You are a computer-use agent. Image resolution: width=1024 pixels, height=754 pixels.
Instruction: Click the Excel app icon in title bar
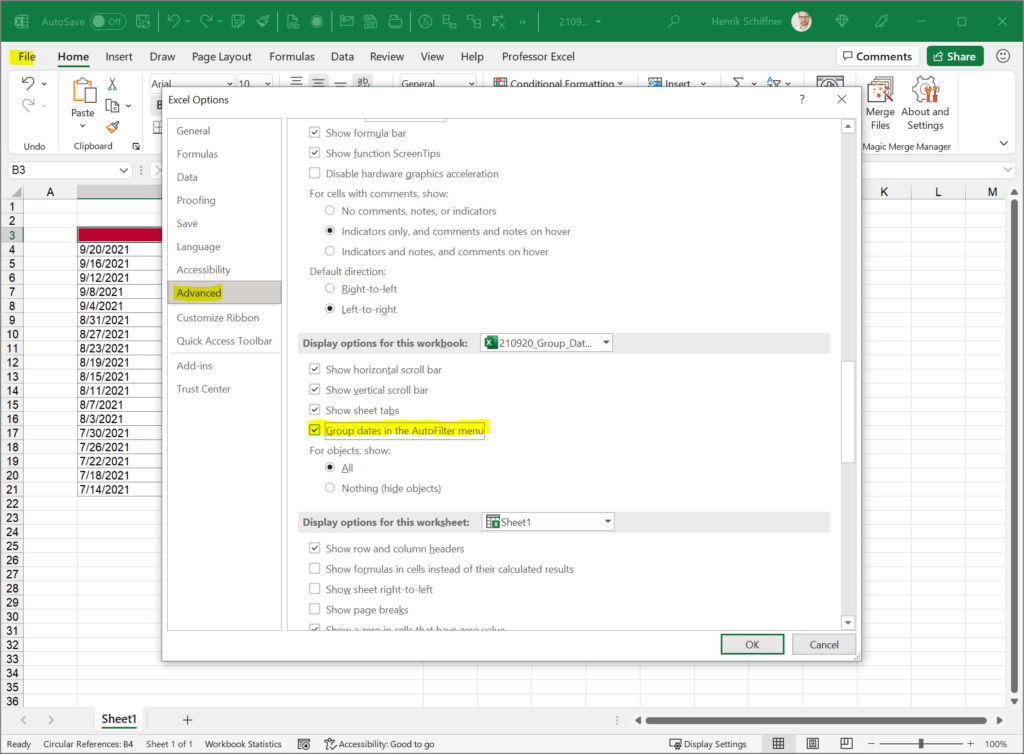[22, 22]
